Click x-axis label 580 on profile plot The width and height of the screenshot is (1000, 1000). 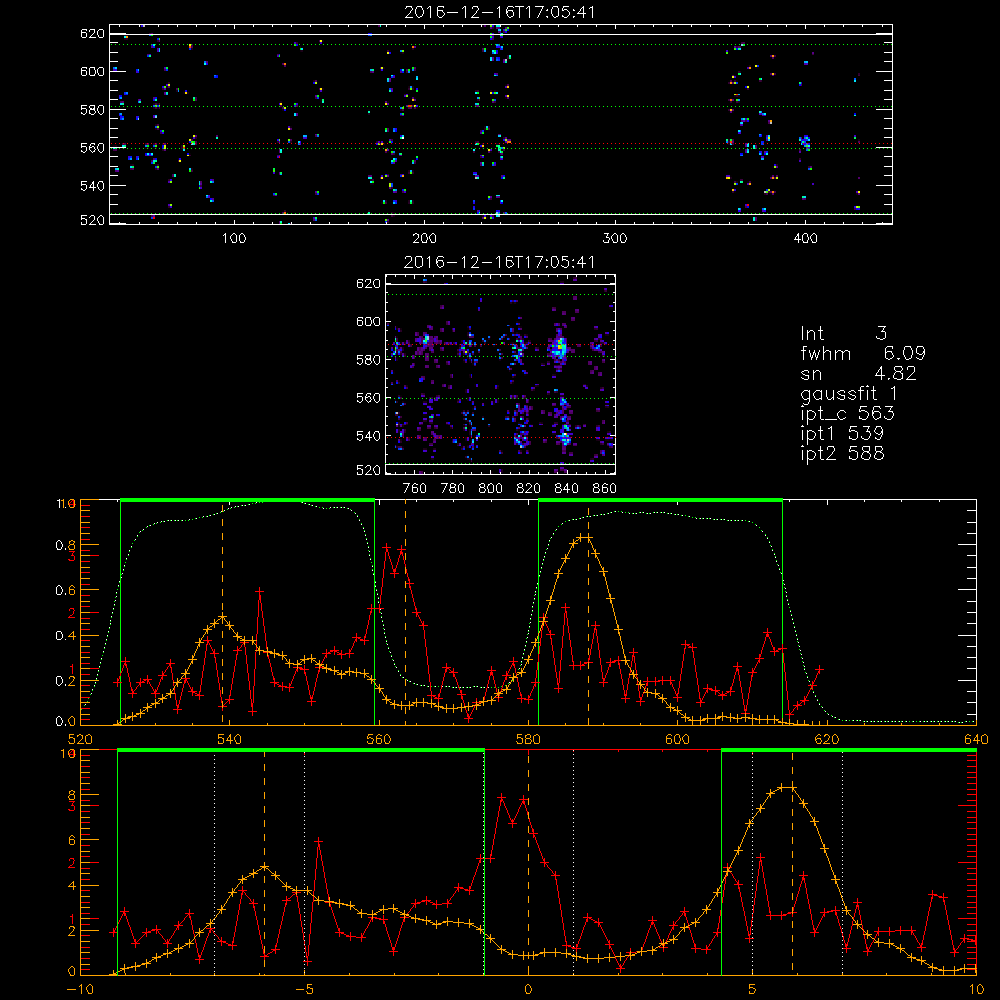click(x=527, y=740)
